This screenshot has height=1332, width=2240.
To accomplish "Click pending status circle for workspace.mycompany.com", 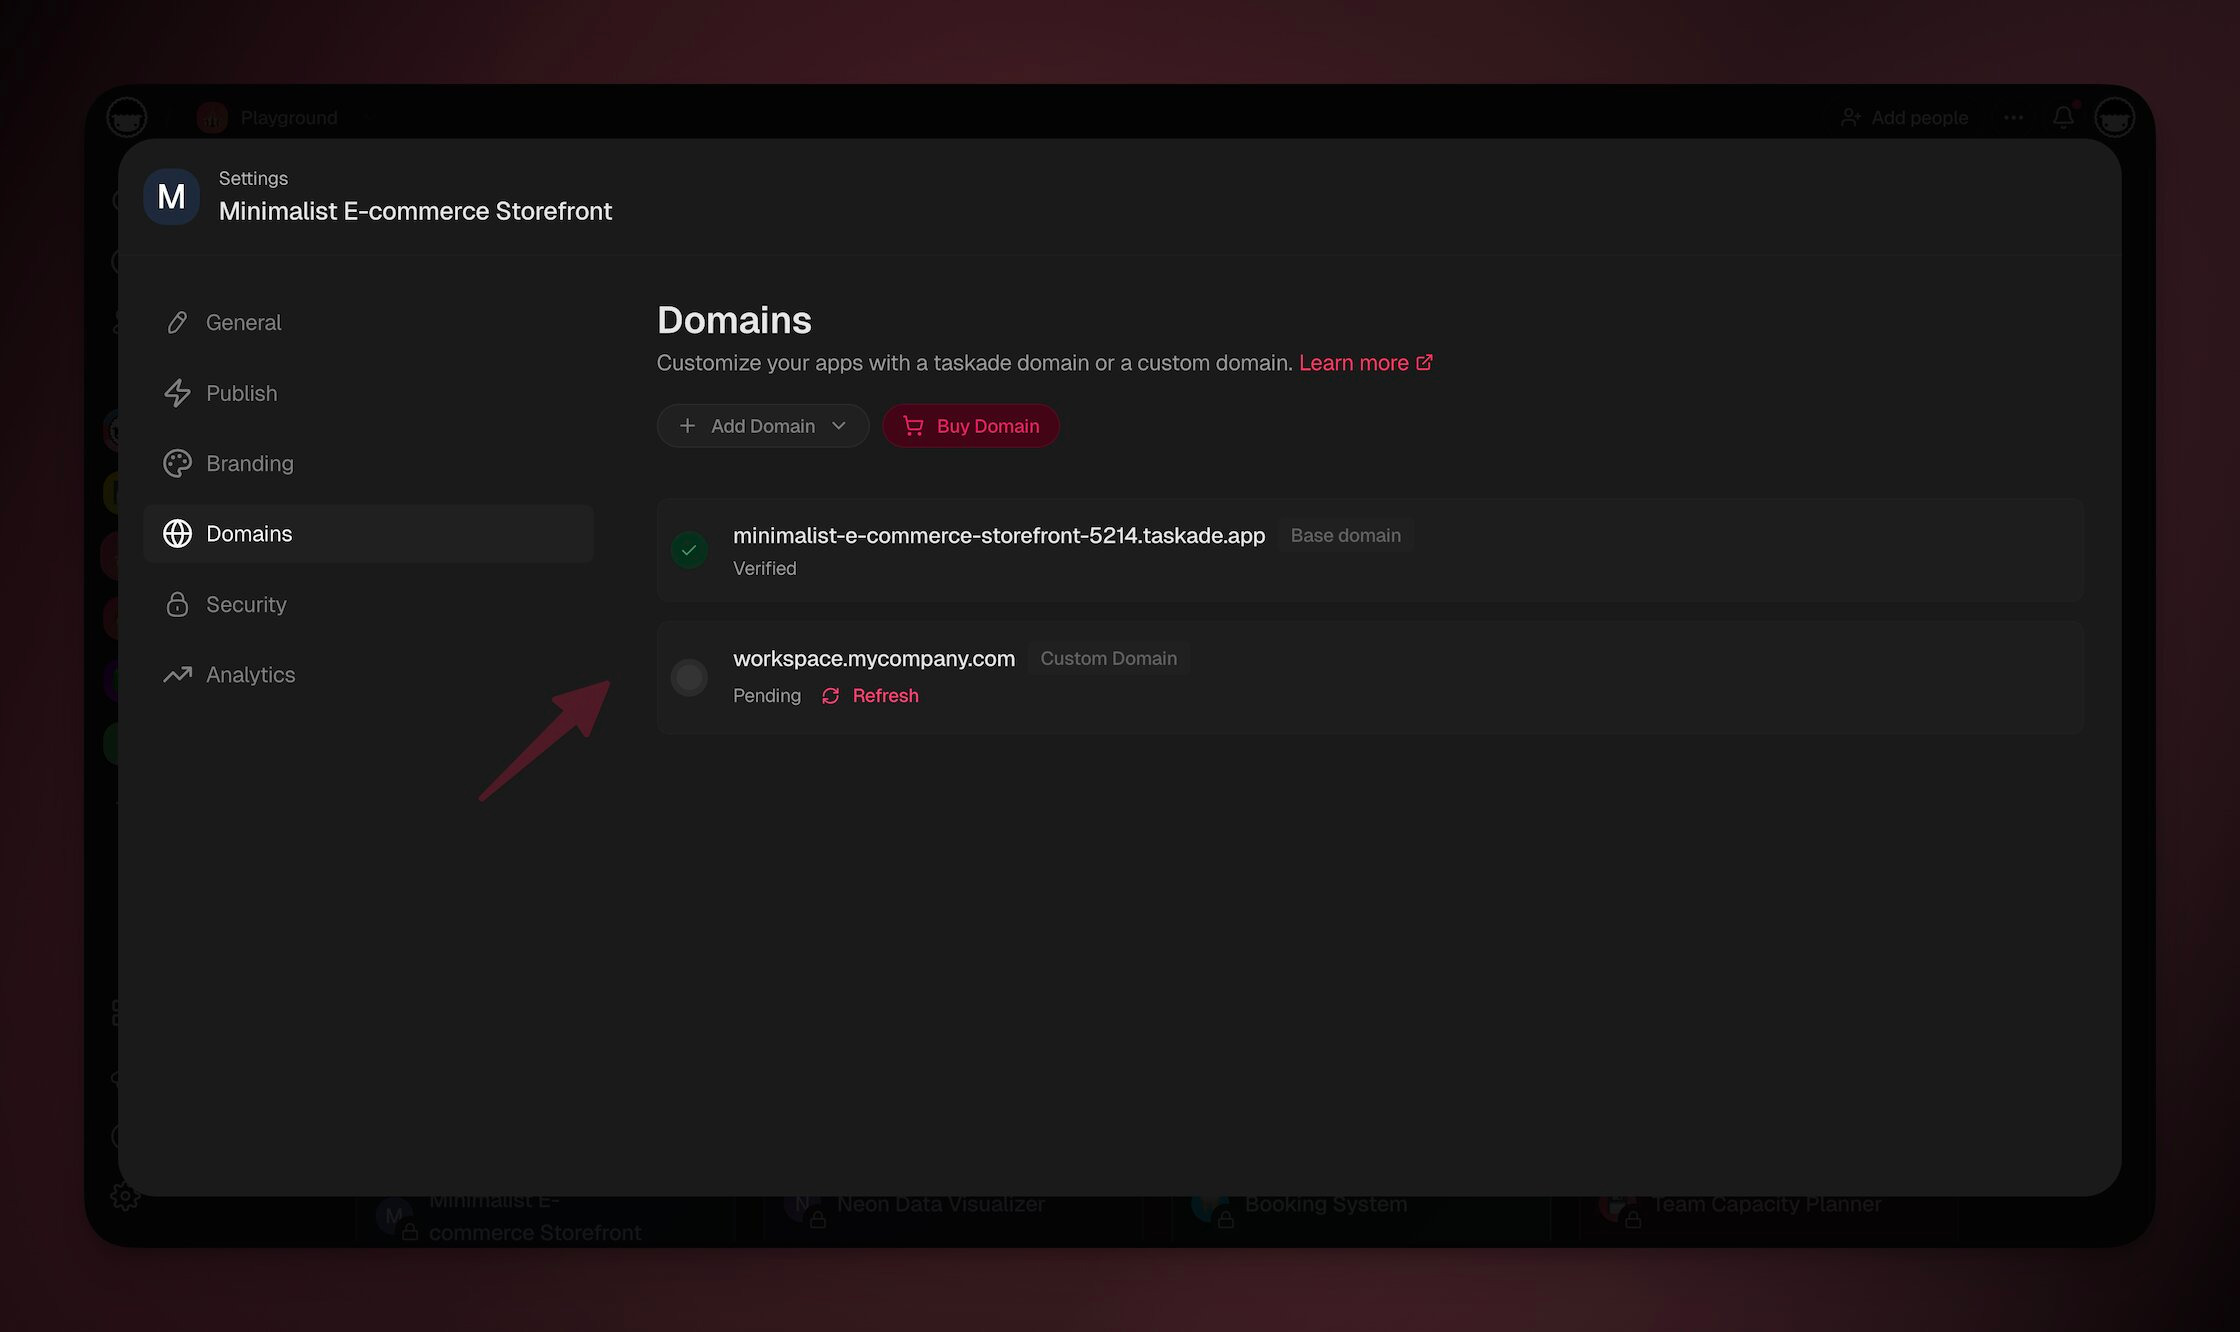I will click(x=689, y=677).
